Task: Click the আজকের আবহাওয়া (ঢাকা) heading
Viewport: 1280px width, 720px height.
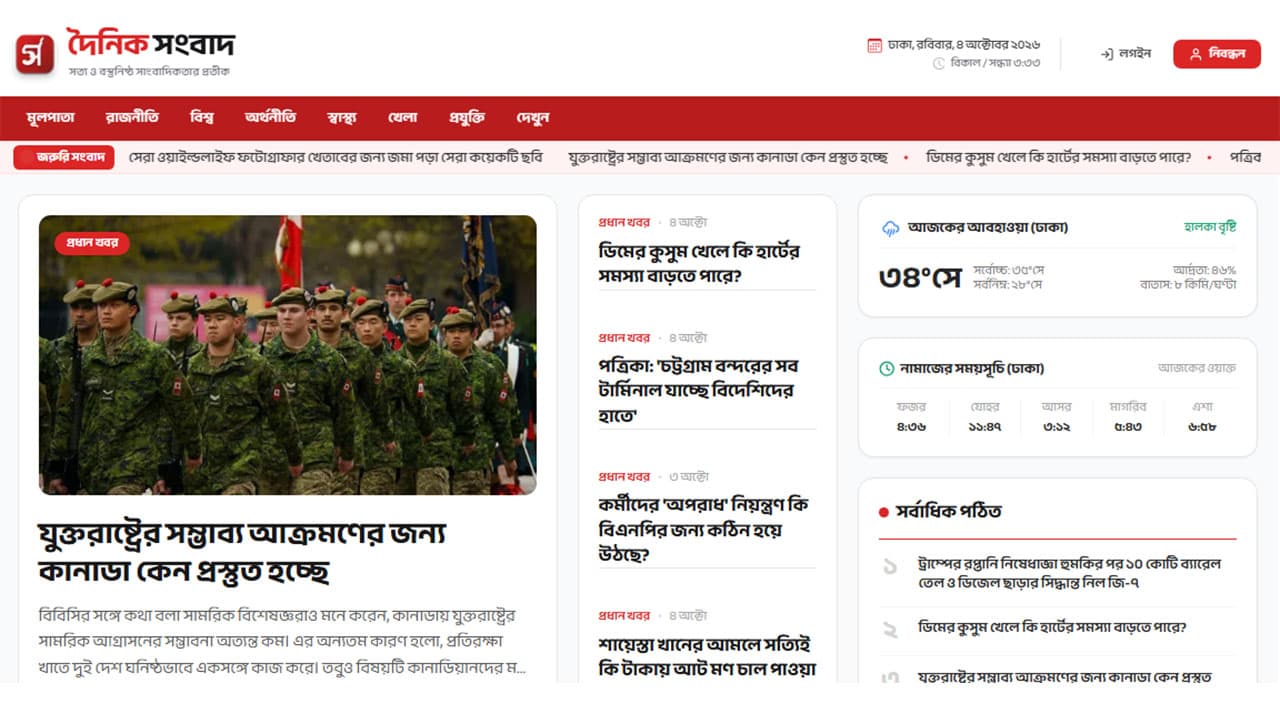Action: pyautogui.click(x=988, y=228)
